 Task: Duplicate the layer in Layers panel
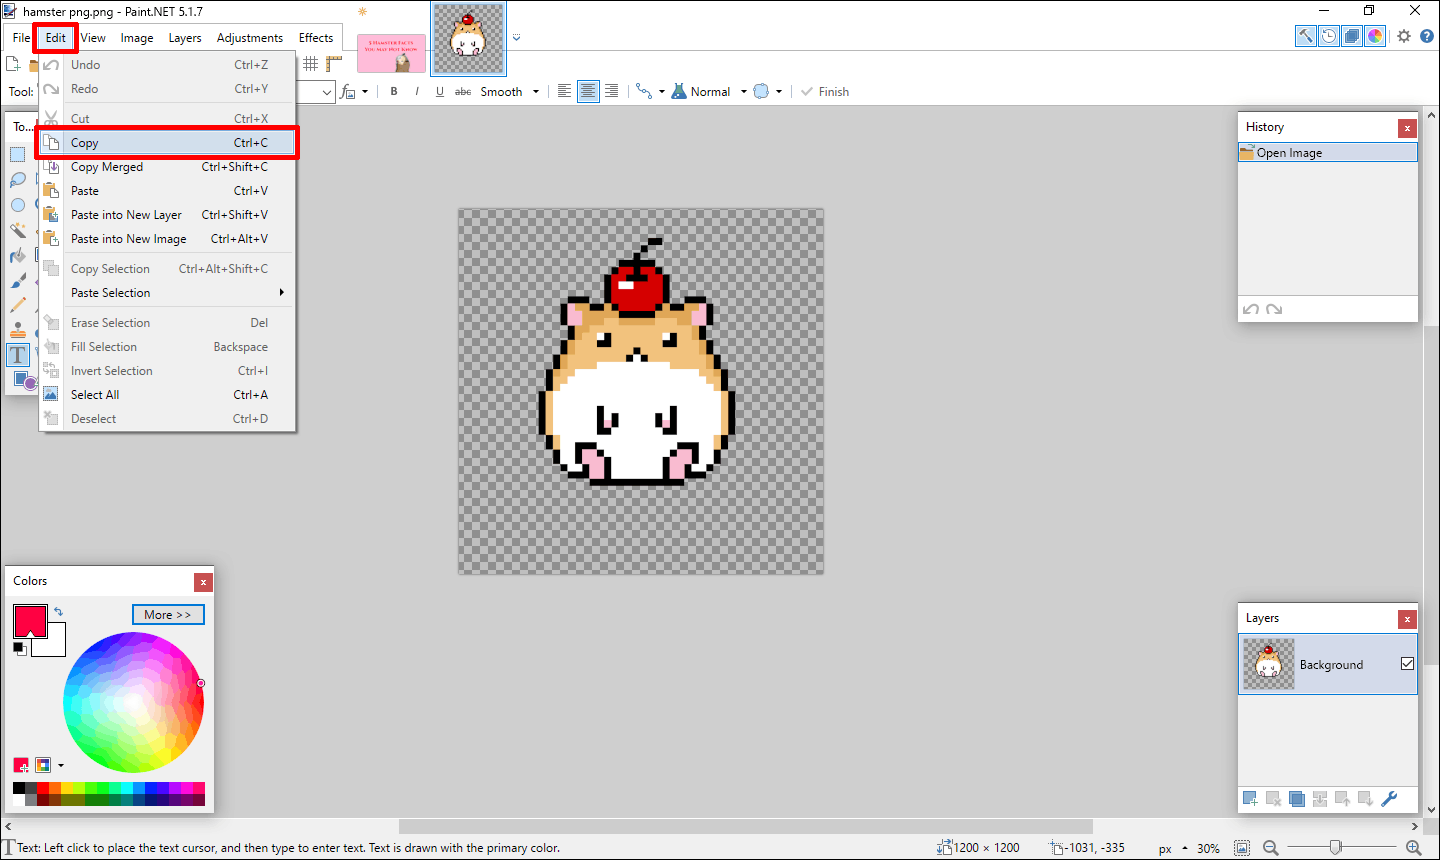point(1296,798)
